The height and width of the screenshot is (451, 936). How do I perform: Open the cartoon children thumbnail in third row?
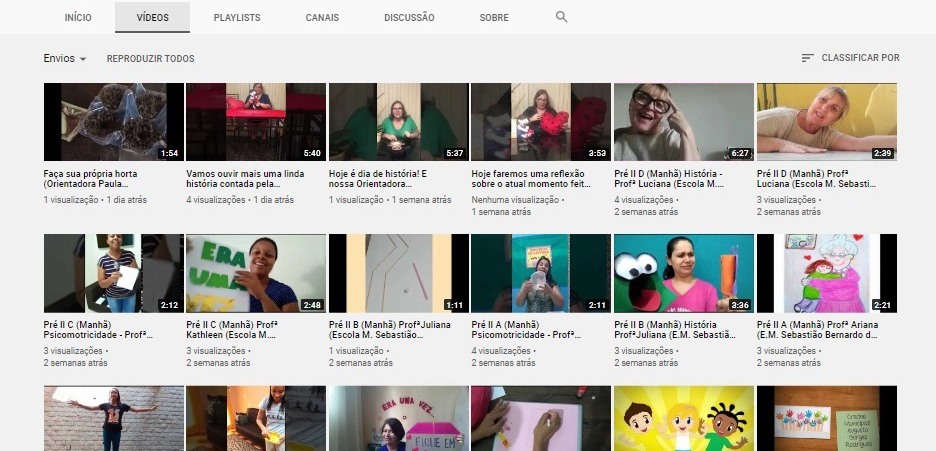tap(683, 418)
